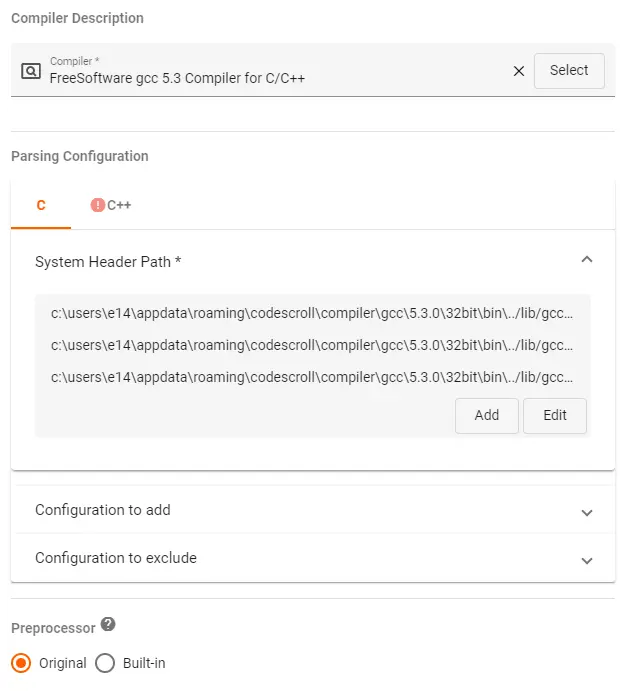Click the compiler search magnifier icon
Screen dimensions: 624x691
(31, 71)
